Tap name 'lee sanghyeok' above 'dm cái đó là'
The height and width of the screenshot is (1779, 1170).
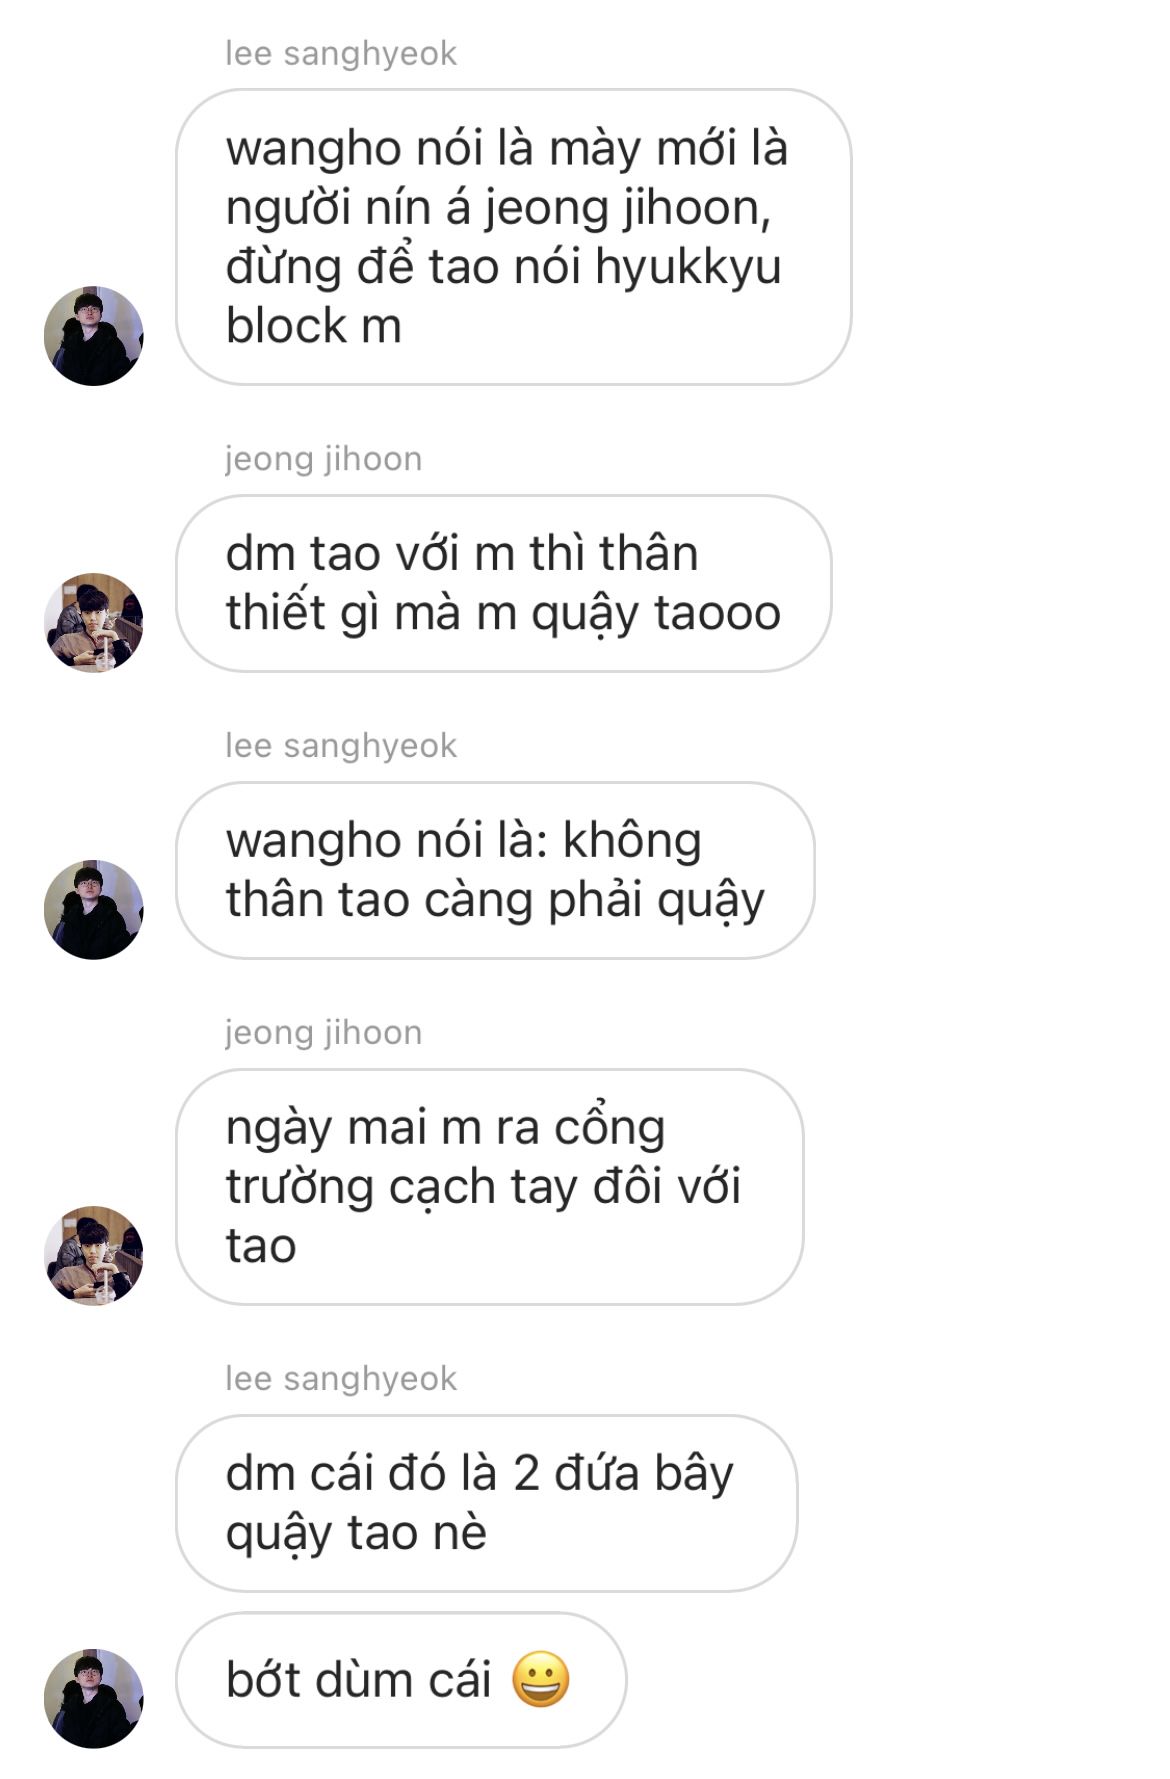click(341, 1379)
